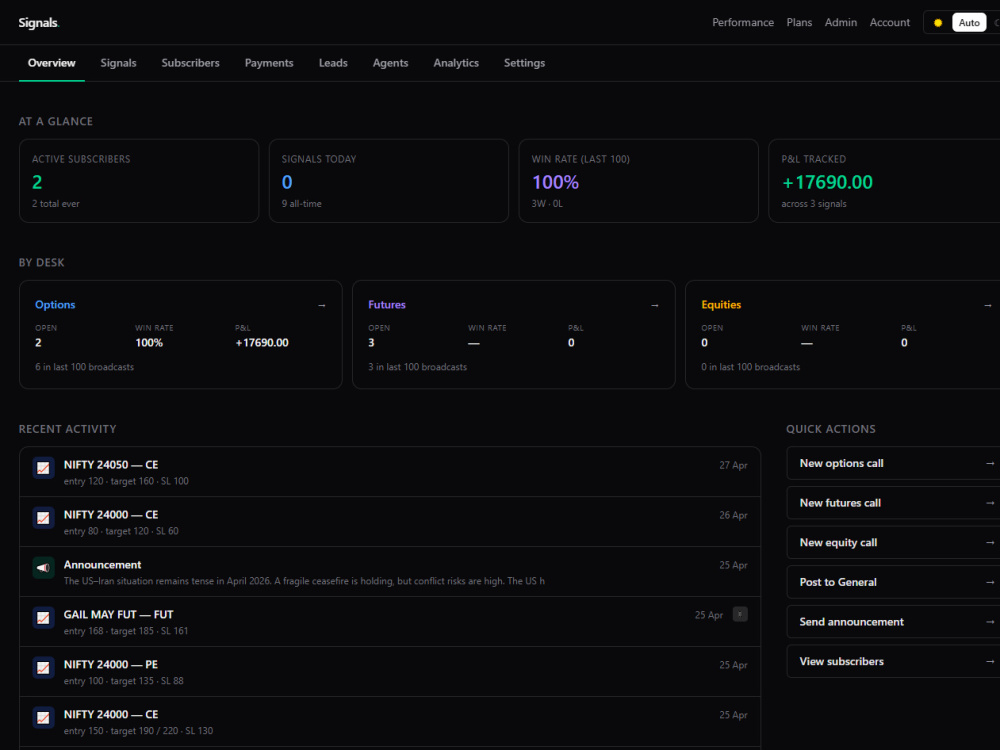The height and width of the screenshot is (750, 1000).
Task: Click 'entry 168 · target 185 · SL 161' text
Action: [x=126, y=631]
